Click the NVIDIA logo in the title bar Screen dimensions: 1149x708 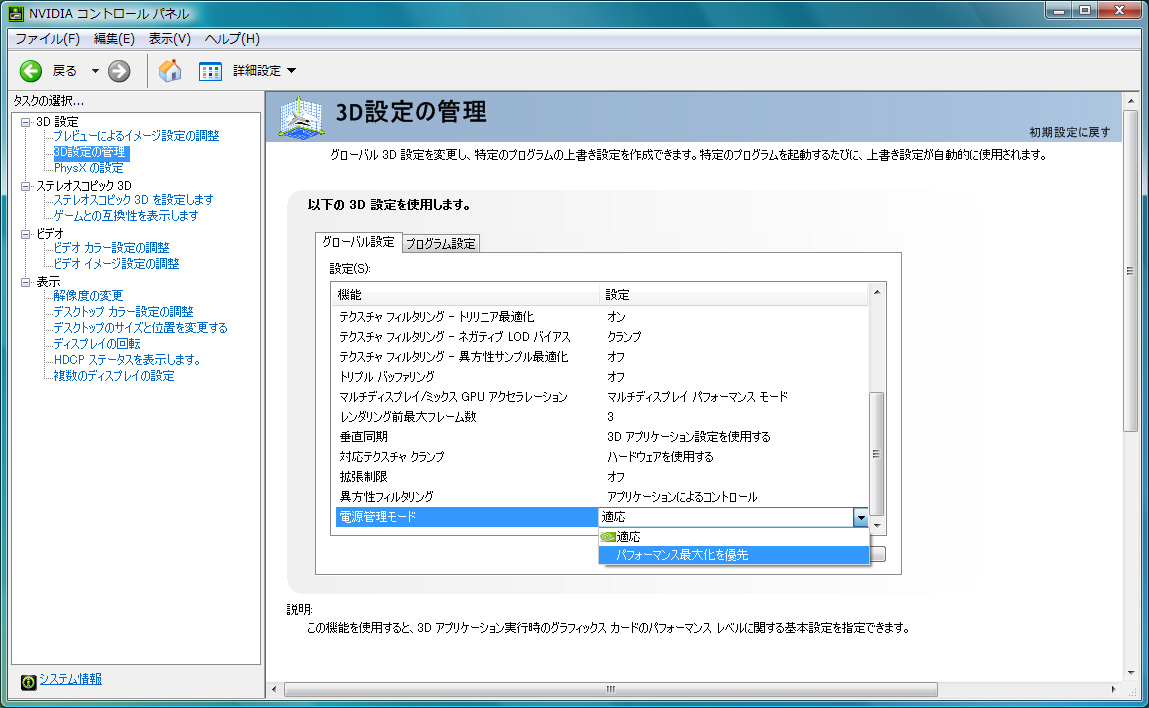[15, 13]
